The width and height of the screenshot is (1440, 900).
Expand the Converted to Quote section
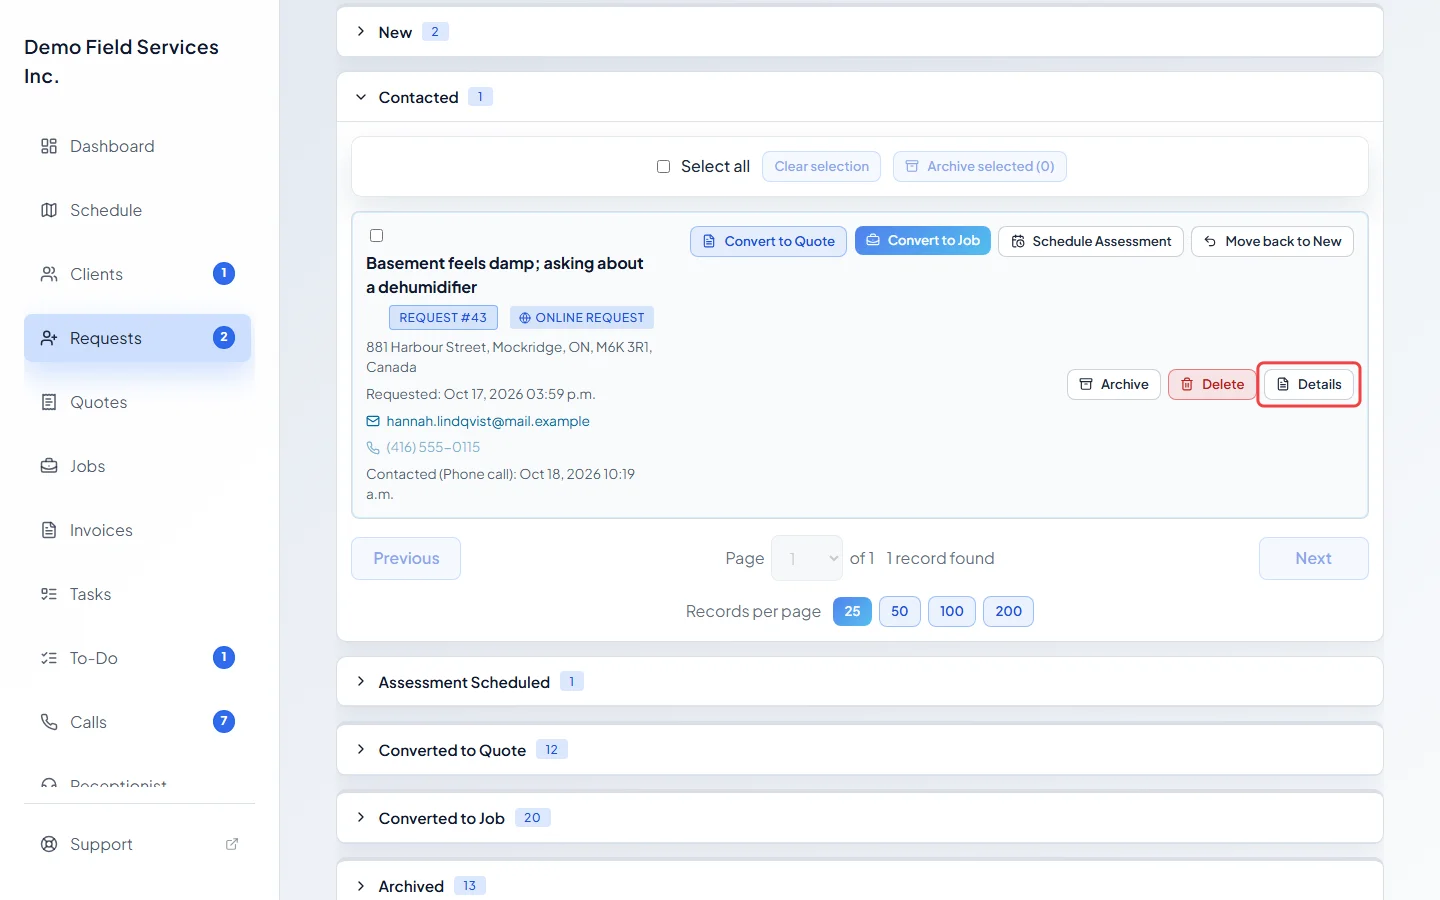[x=860, y=750]
